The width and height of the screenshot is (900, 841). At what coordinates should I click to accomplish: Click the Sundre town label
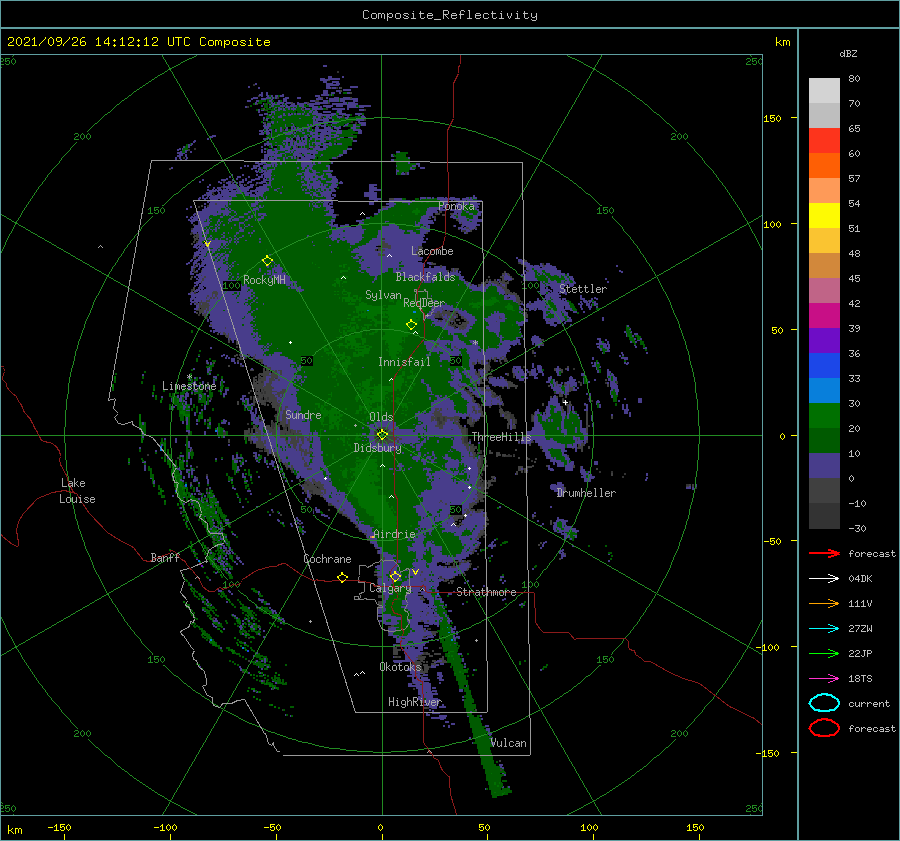(303, 414)
